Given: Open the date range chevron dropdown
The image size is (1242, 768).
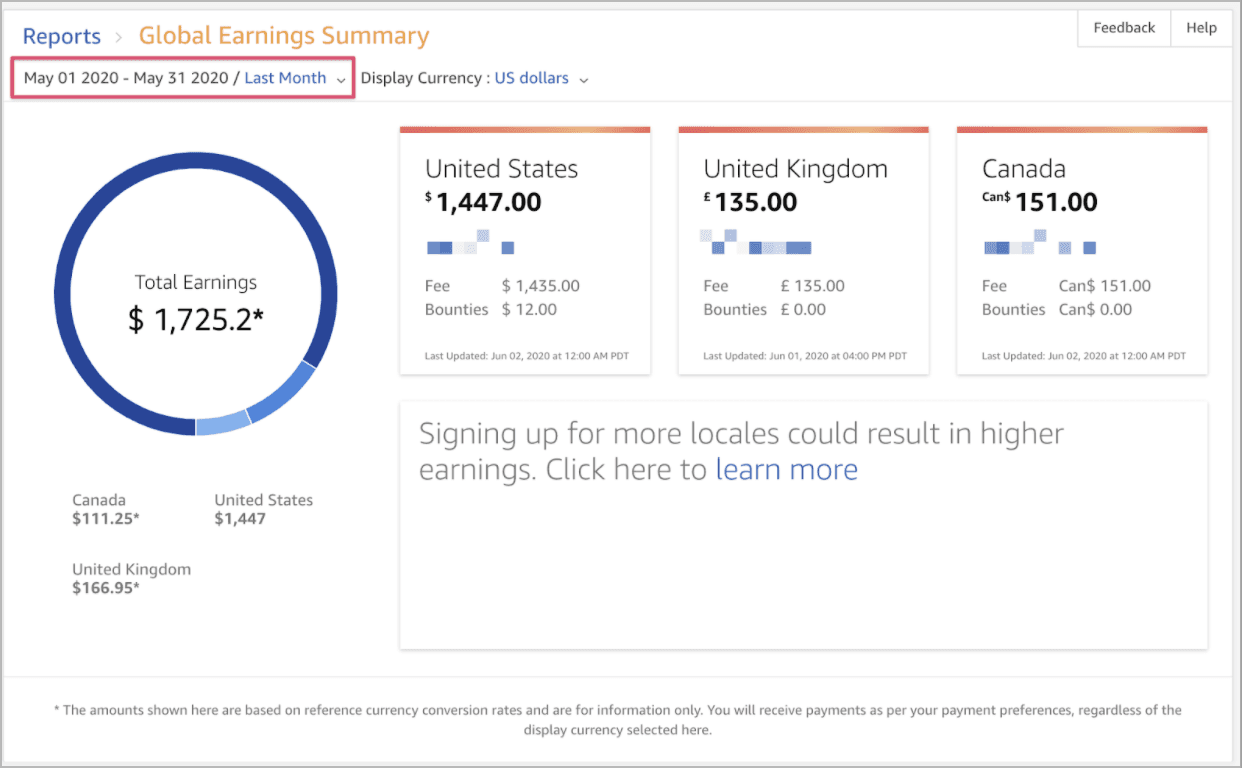Looking at the screenshot, I should click(x=341, y=79).
